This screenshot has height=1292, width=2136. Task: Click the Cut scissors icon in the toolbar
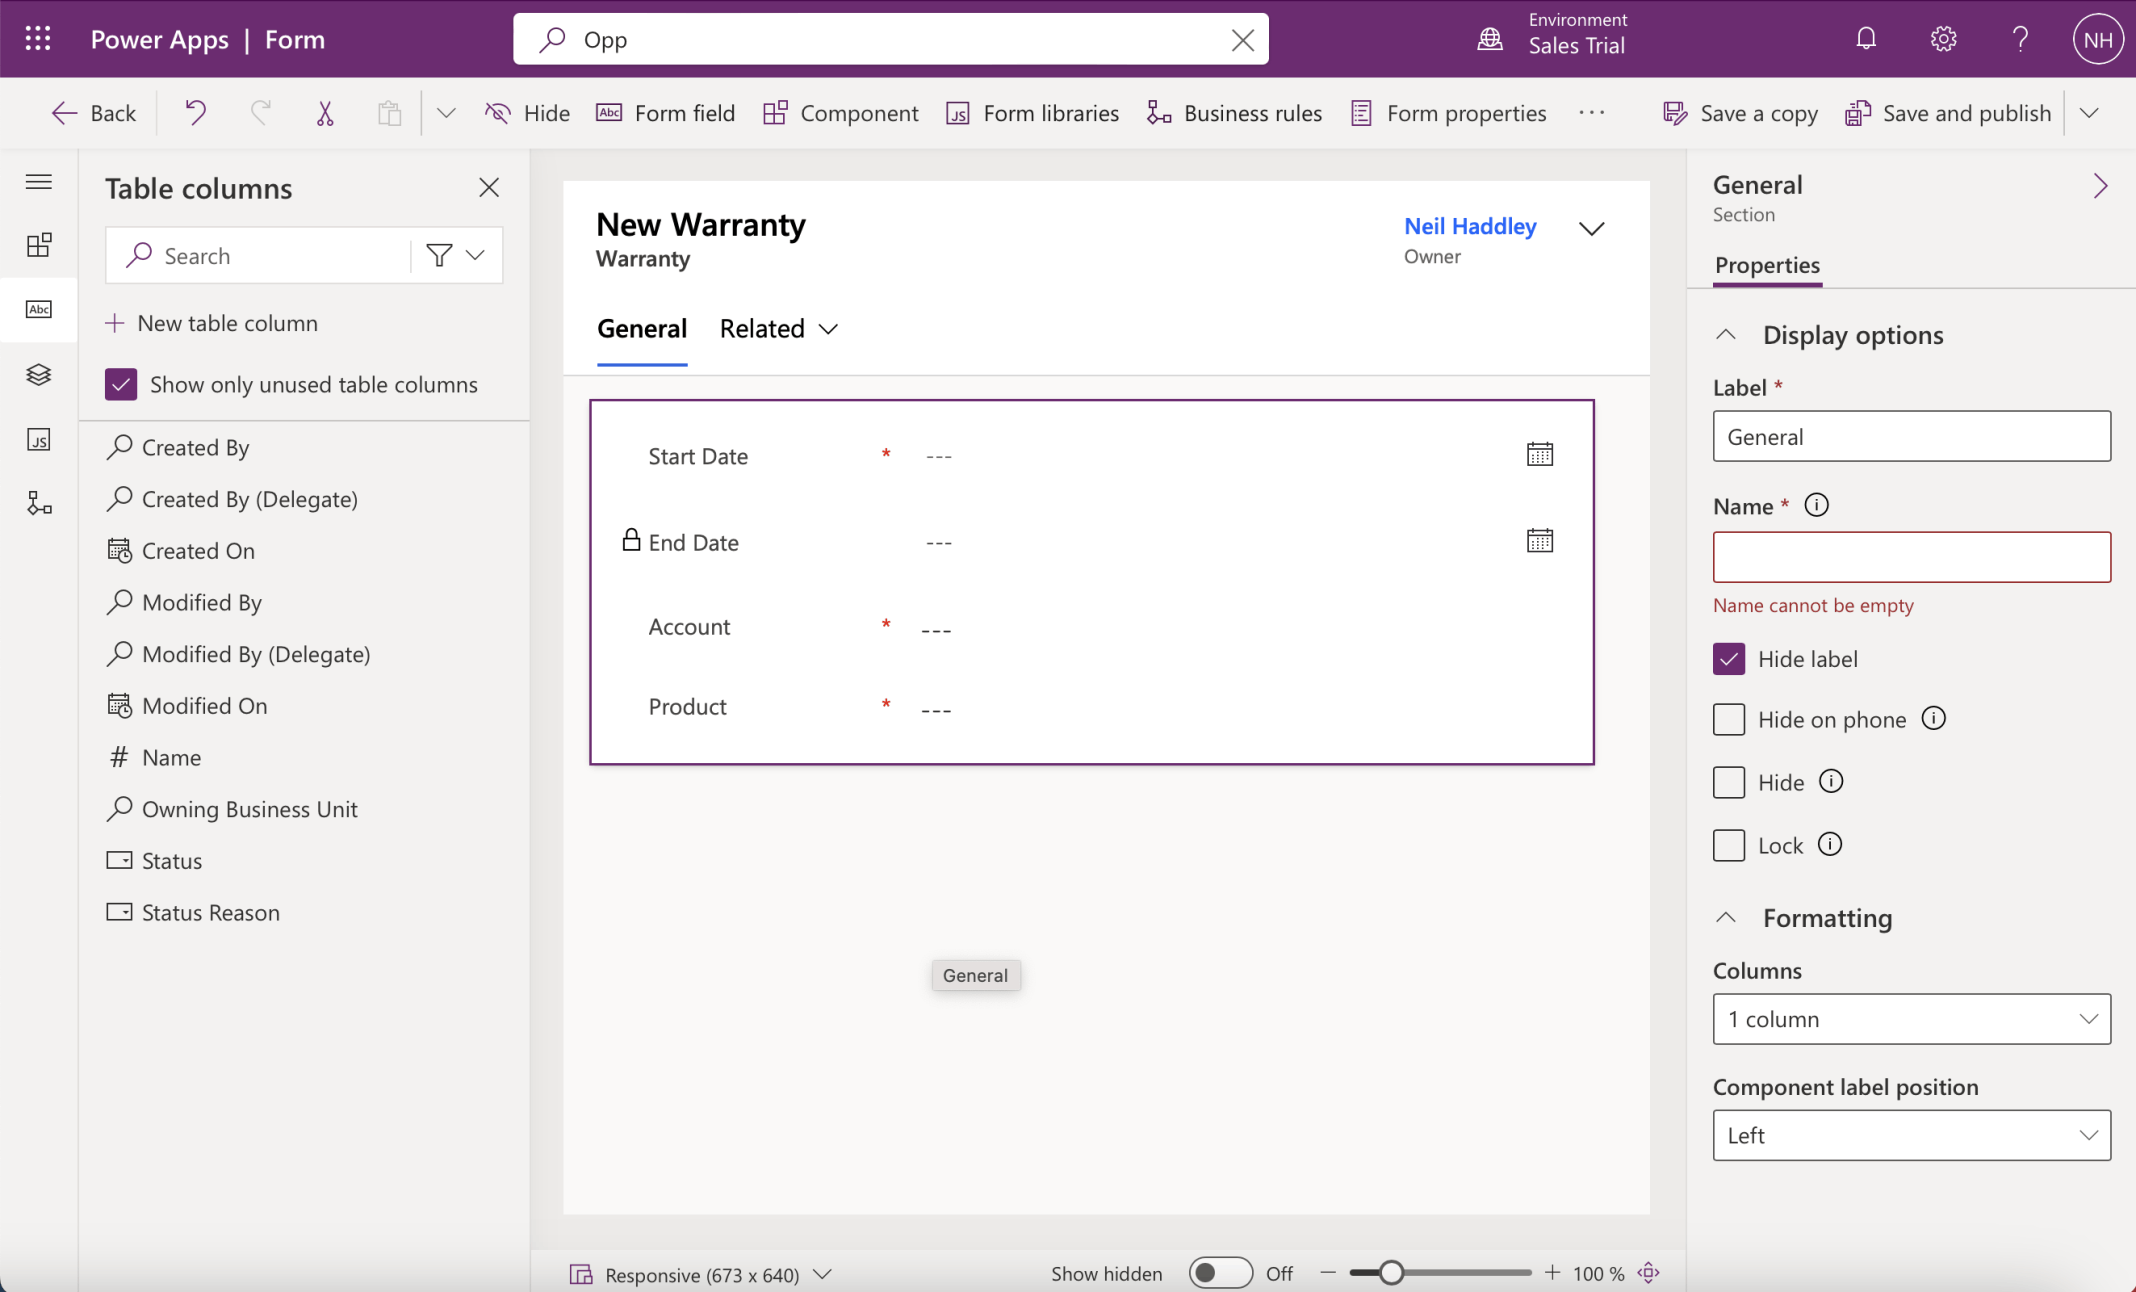324,112
